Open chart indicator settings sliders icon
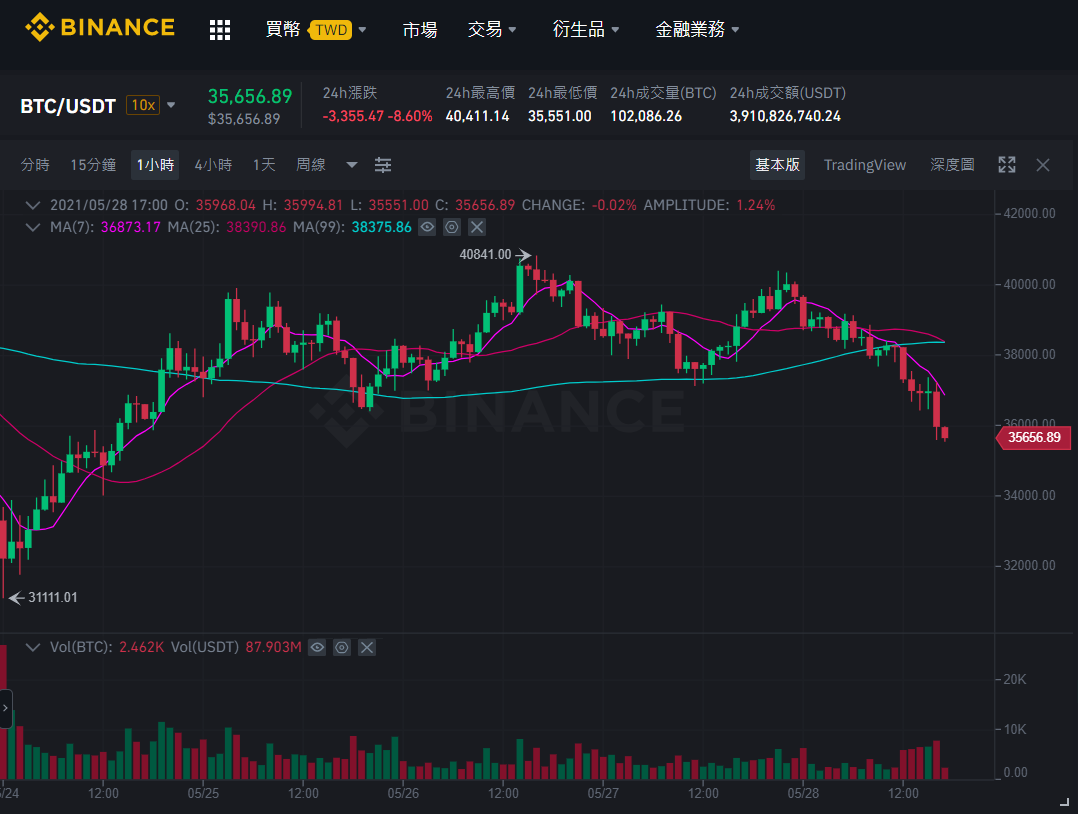 pyautogui.click(x=383, y=165)
